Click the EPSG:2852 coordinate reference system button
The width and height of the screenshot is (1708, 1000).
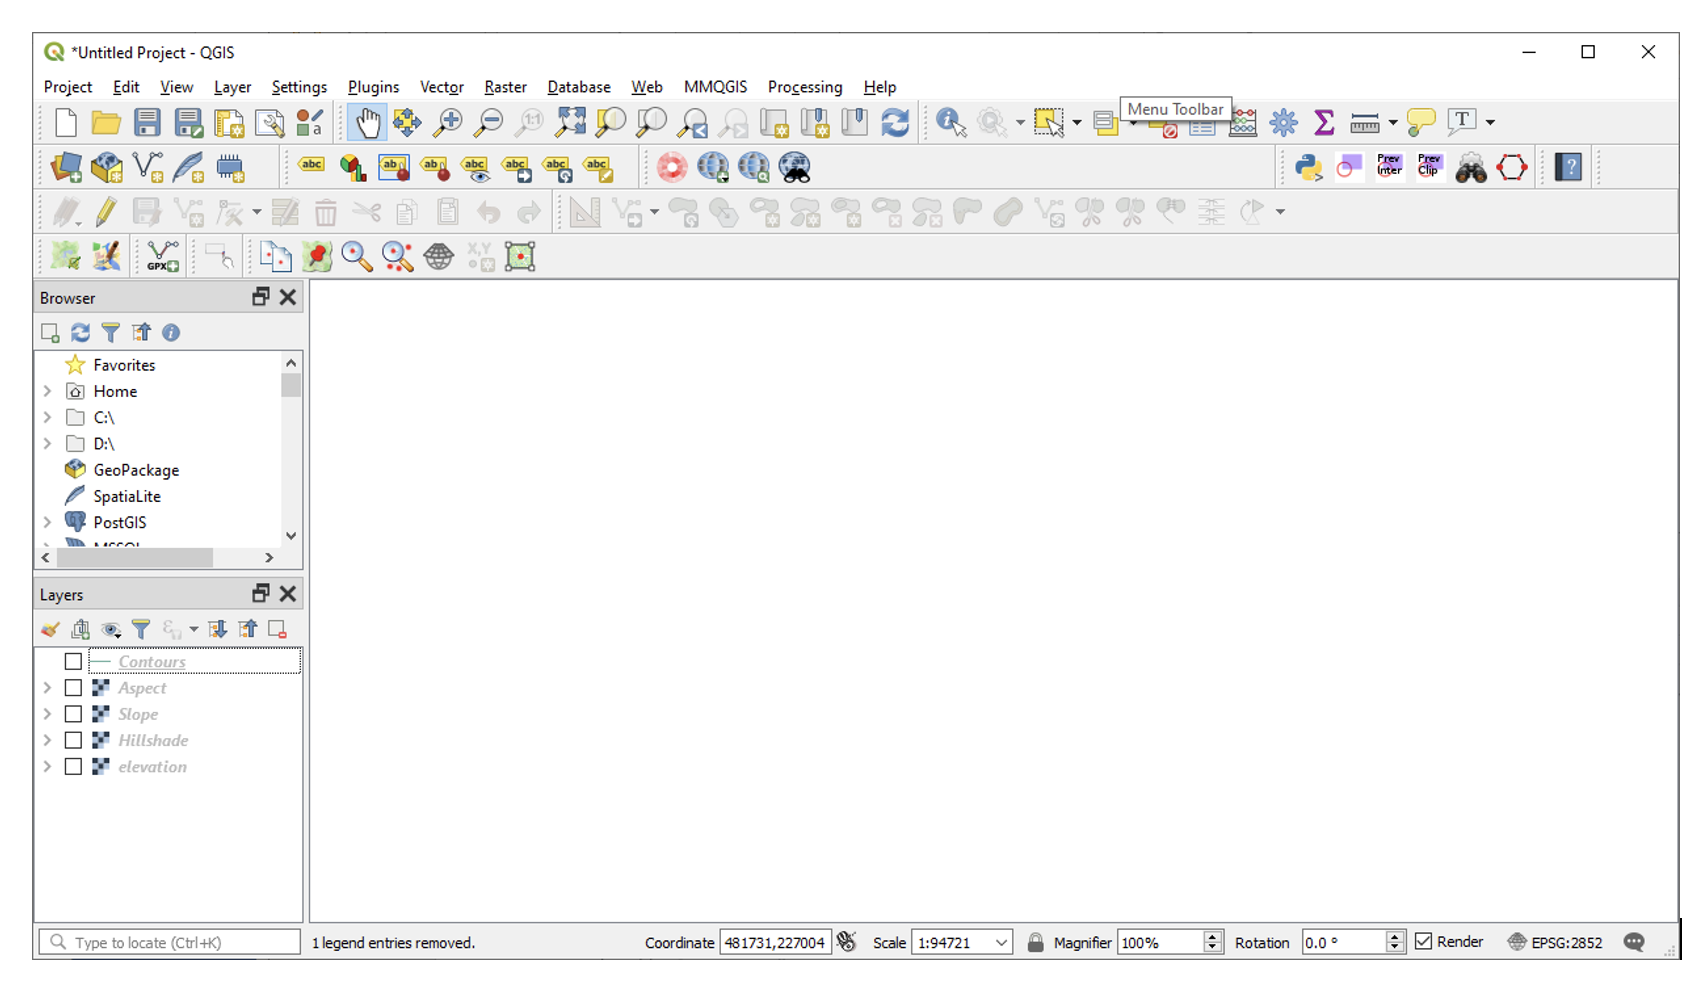[x=1555, y=942]
